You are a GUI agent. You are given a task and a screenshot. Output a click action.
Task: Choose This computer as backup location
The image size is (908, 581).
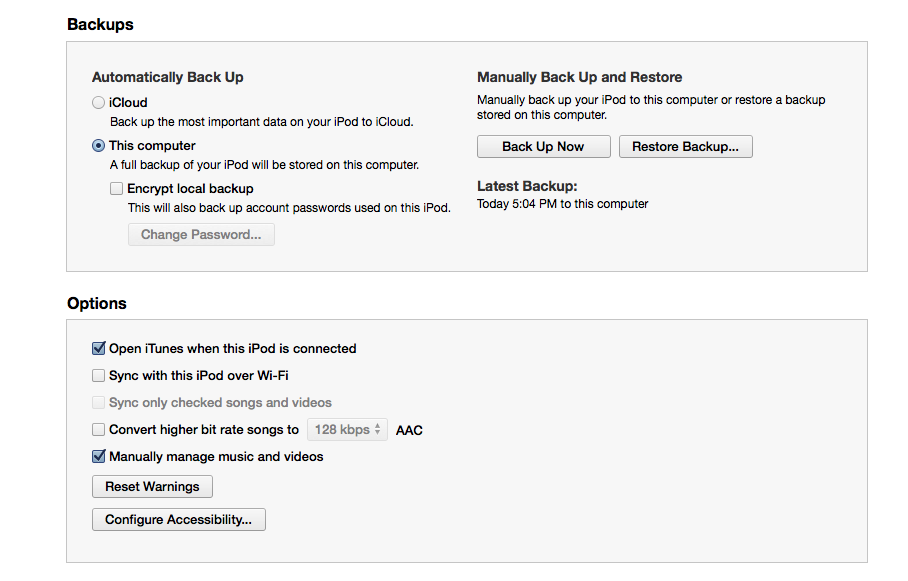[98, 146]
